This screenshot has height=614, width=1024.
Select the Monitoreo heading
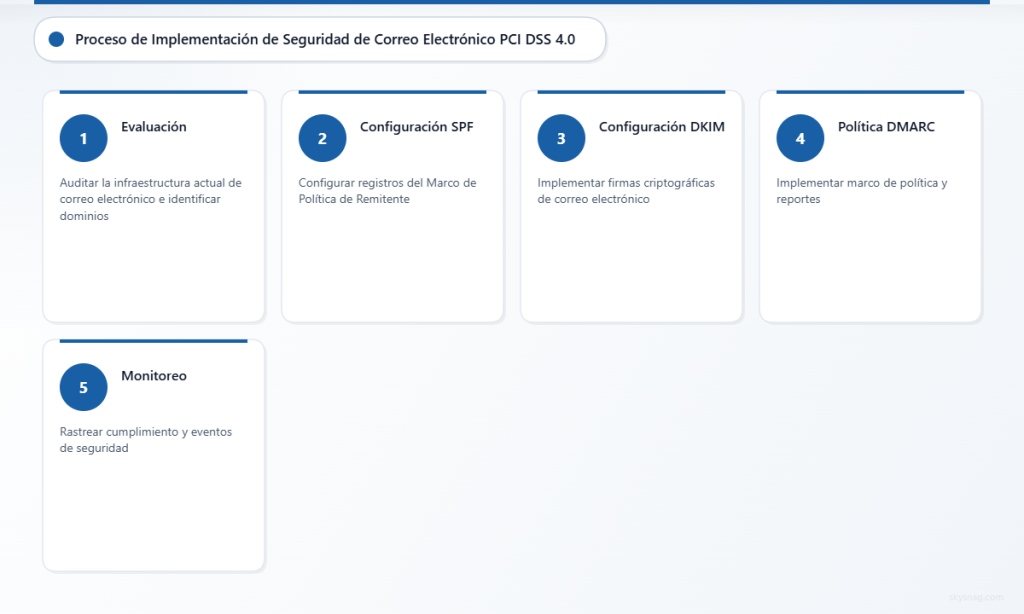tap(154, 376)
